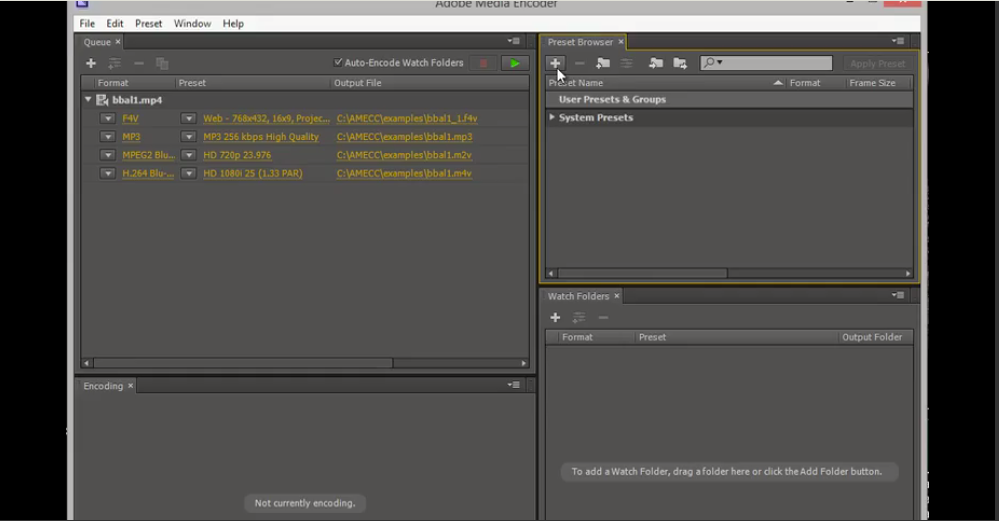Open the Edit menu
This screenshot has height=521, width=999.
pyautogui.click(x=115, y=24)
